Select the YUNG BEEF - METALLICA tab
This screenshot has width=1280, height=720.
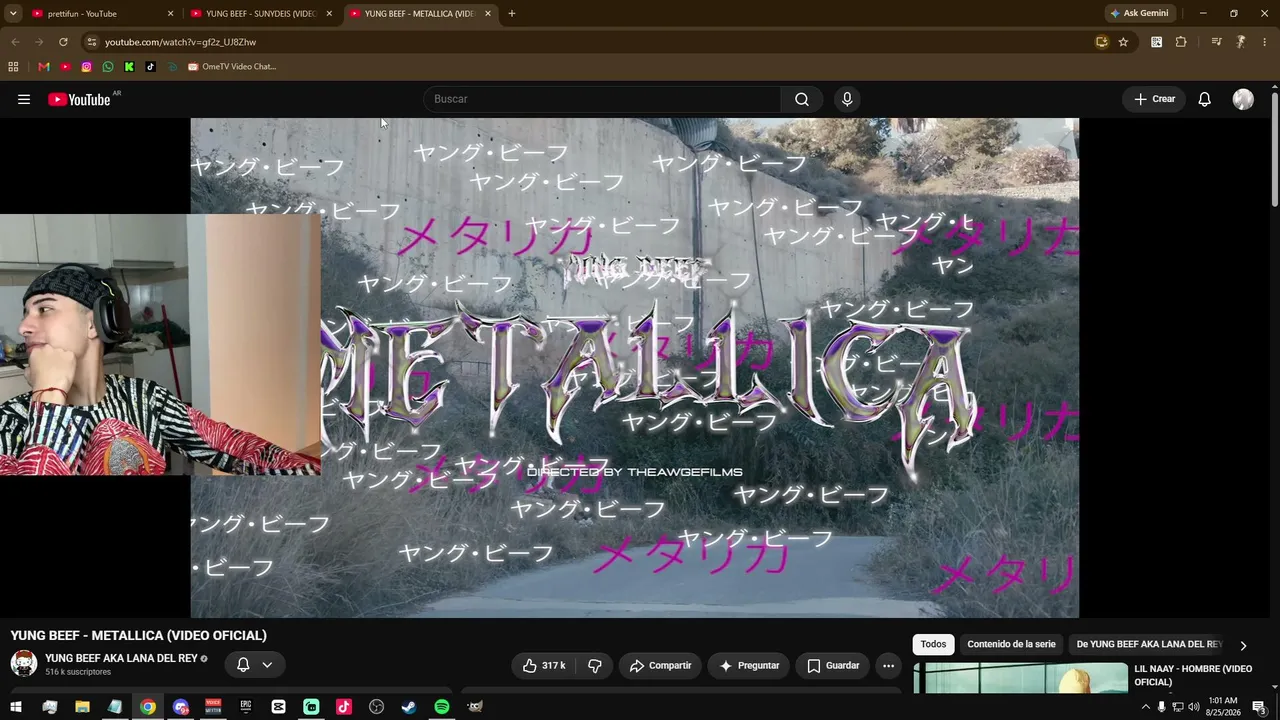(x=420, y=14)
